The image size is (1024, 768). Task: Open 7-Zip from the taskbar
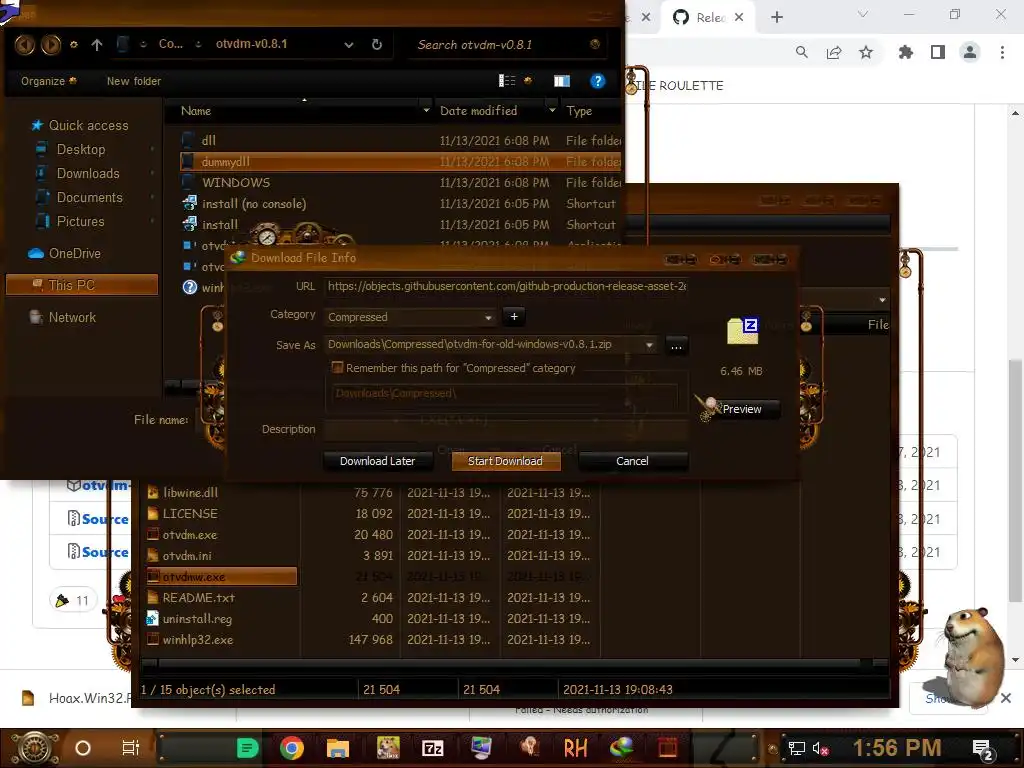coord(432,748)
